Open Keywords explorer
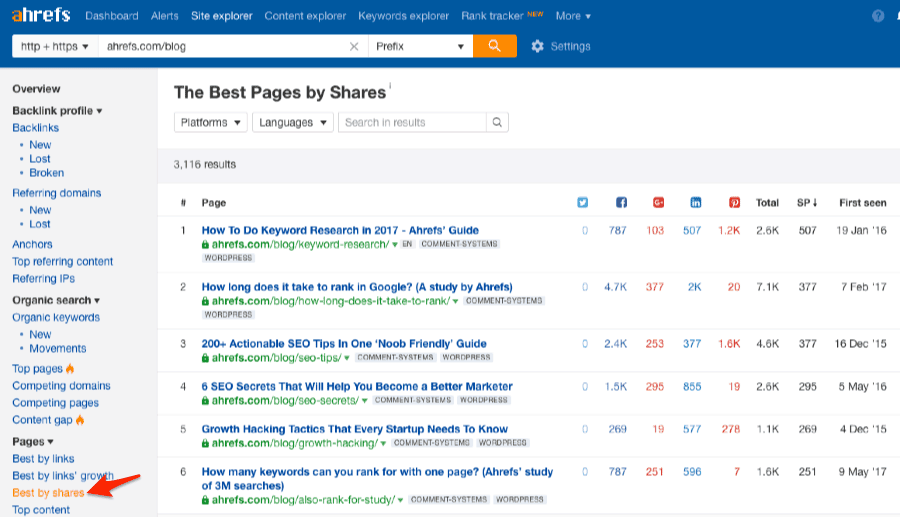 [x=404, y=16]
